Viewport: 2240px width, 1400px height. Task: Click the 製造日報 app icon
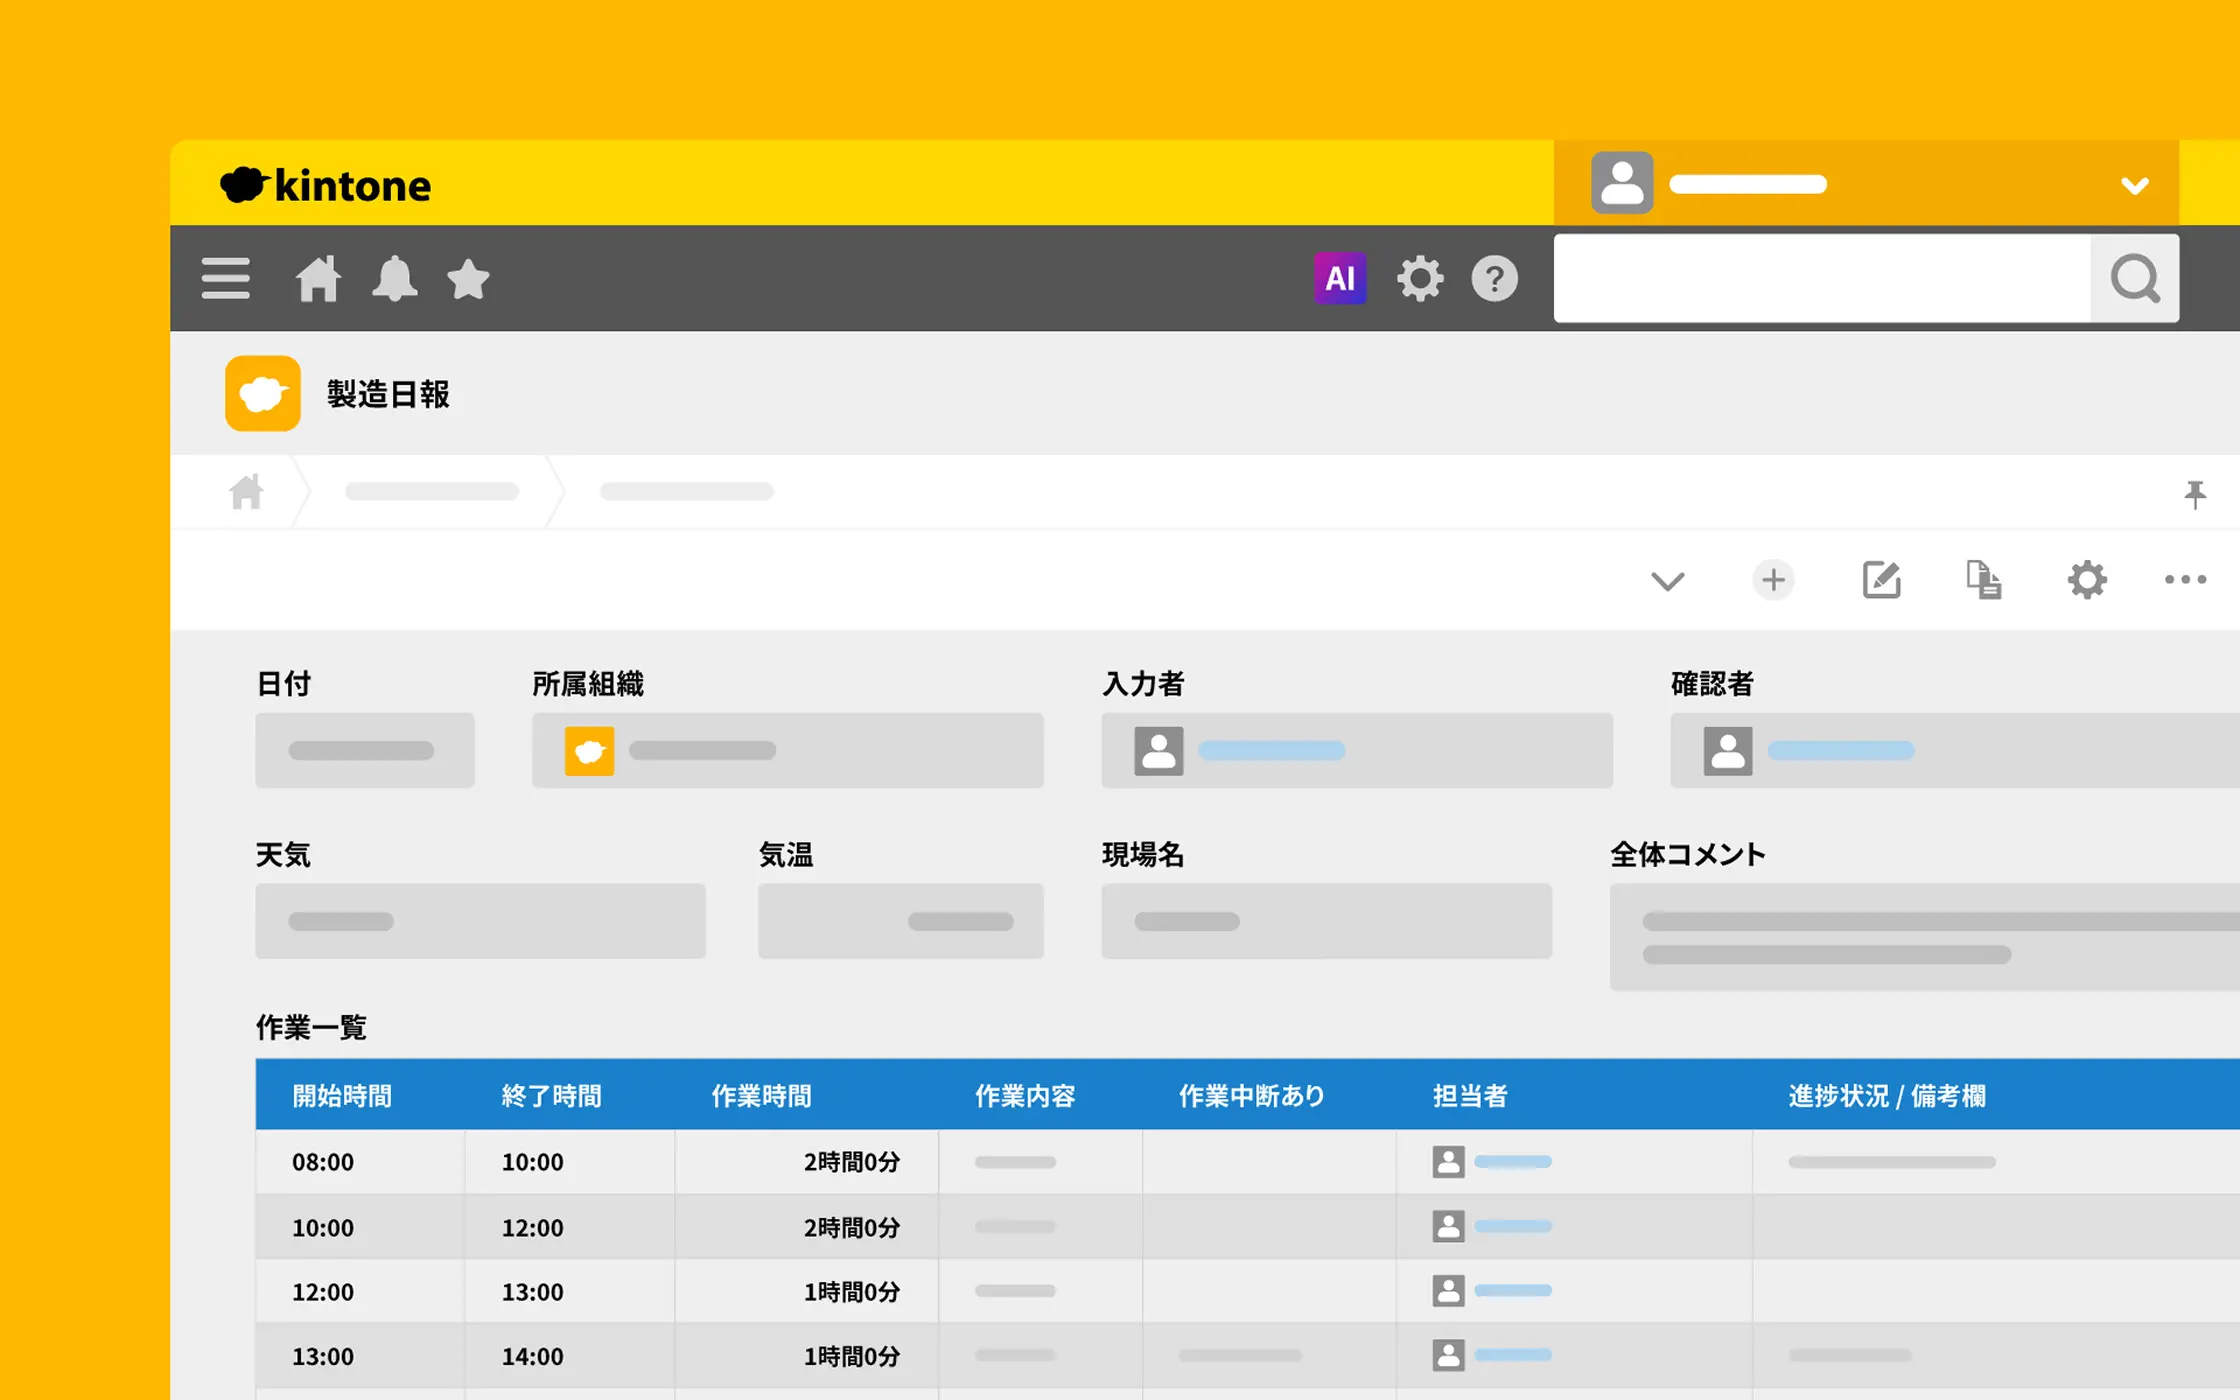pos(263,393)
